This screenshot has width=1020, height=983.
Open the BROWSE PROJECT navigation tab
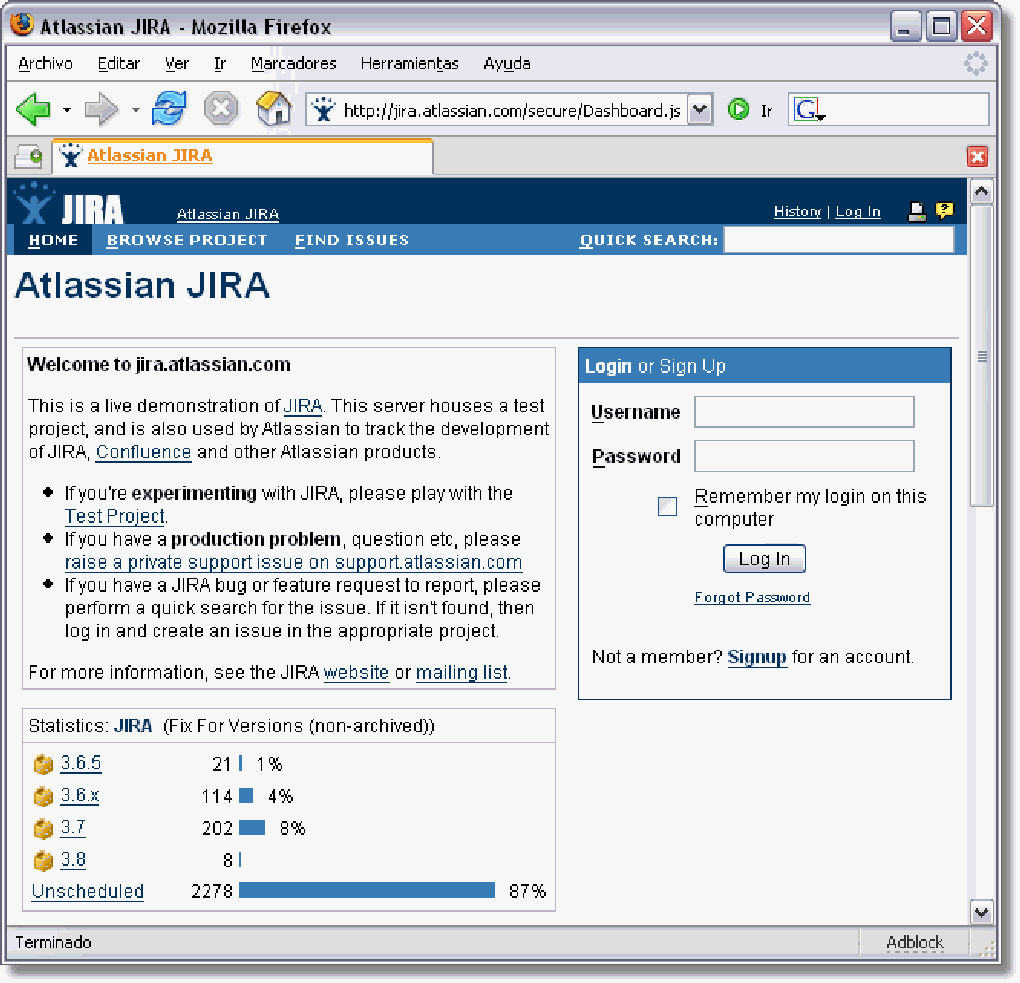pyautogui.click(x=187, y=240)
